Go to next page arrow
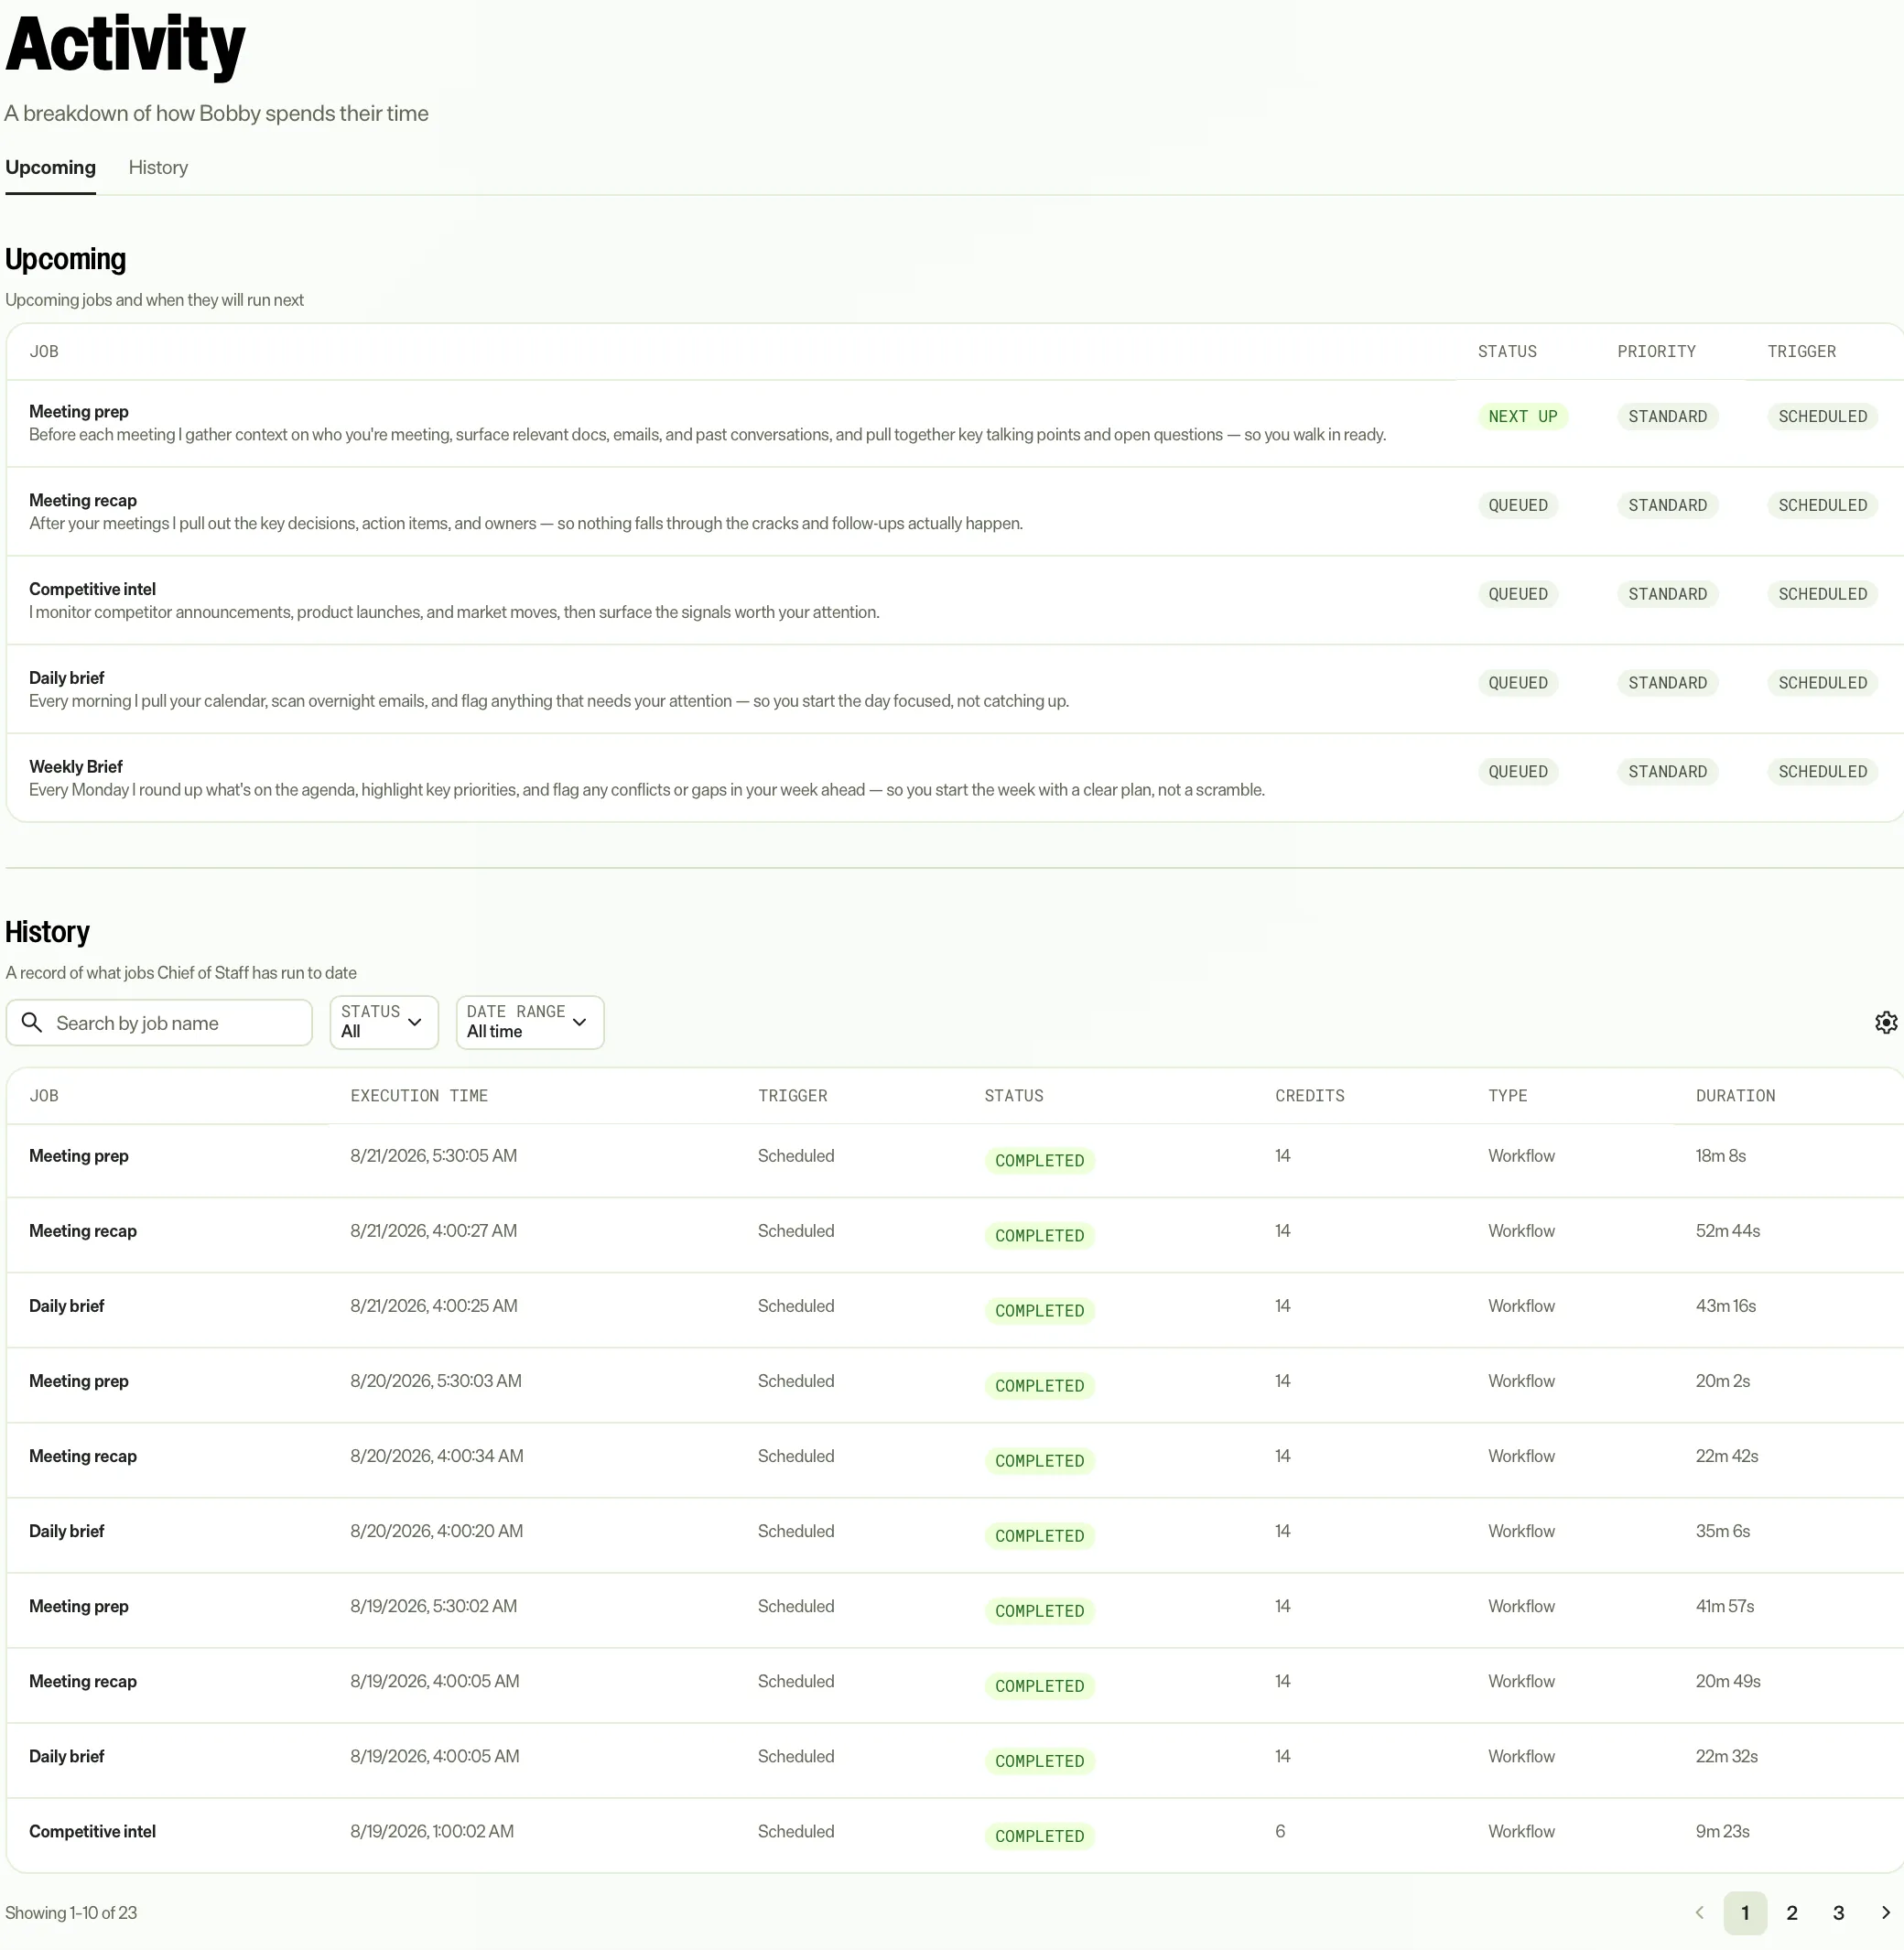This screenshot has width=1904, height=1950. 1885,1912
